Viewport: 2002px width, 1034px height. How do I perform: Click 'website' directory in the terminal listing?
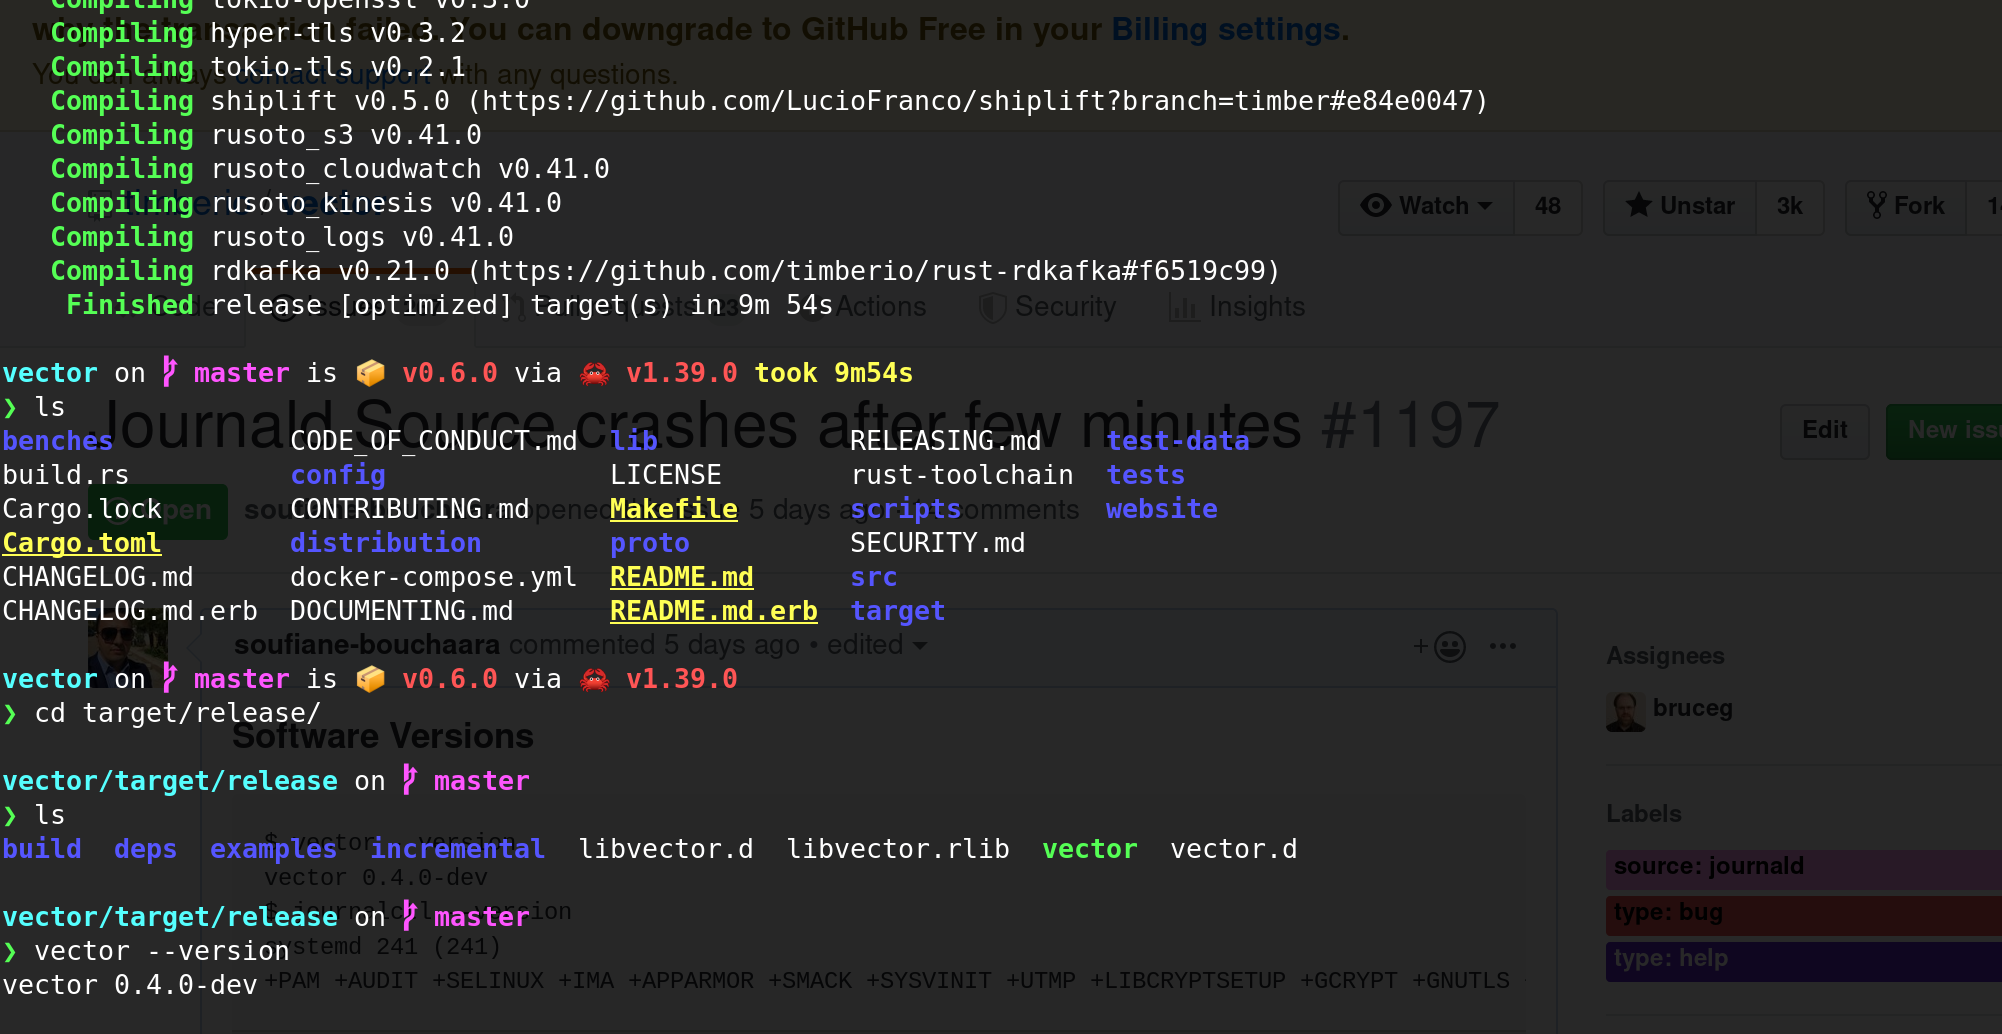coord(1162,510)
